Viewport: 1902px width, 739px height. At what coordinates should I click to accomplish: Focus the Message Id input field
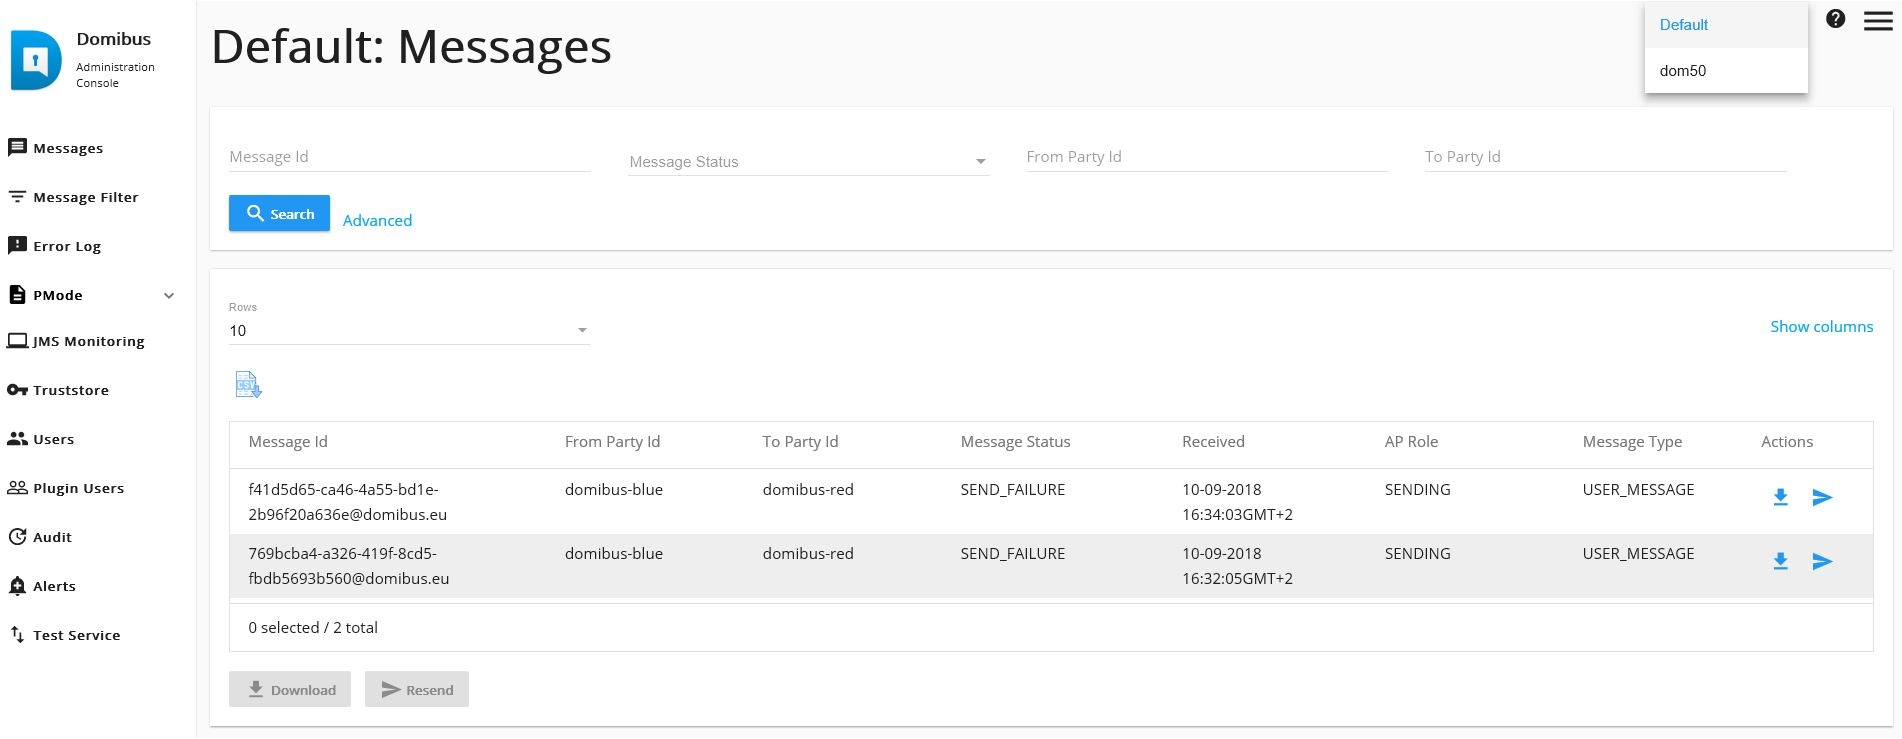(409, 157)
